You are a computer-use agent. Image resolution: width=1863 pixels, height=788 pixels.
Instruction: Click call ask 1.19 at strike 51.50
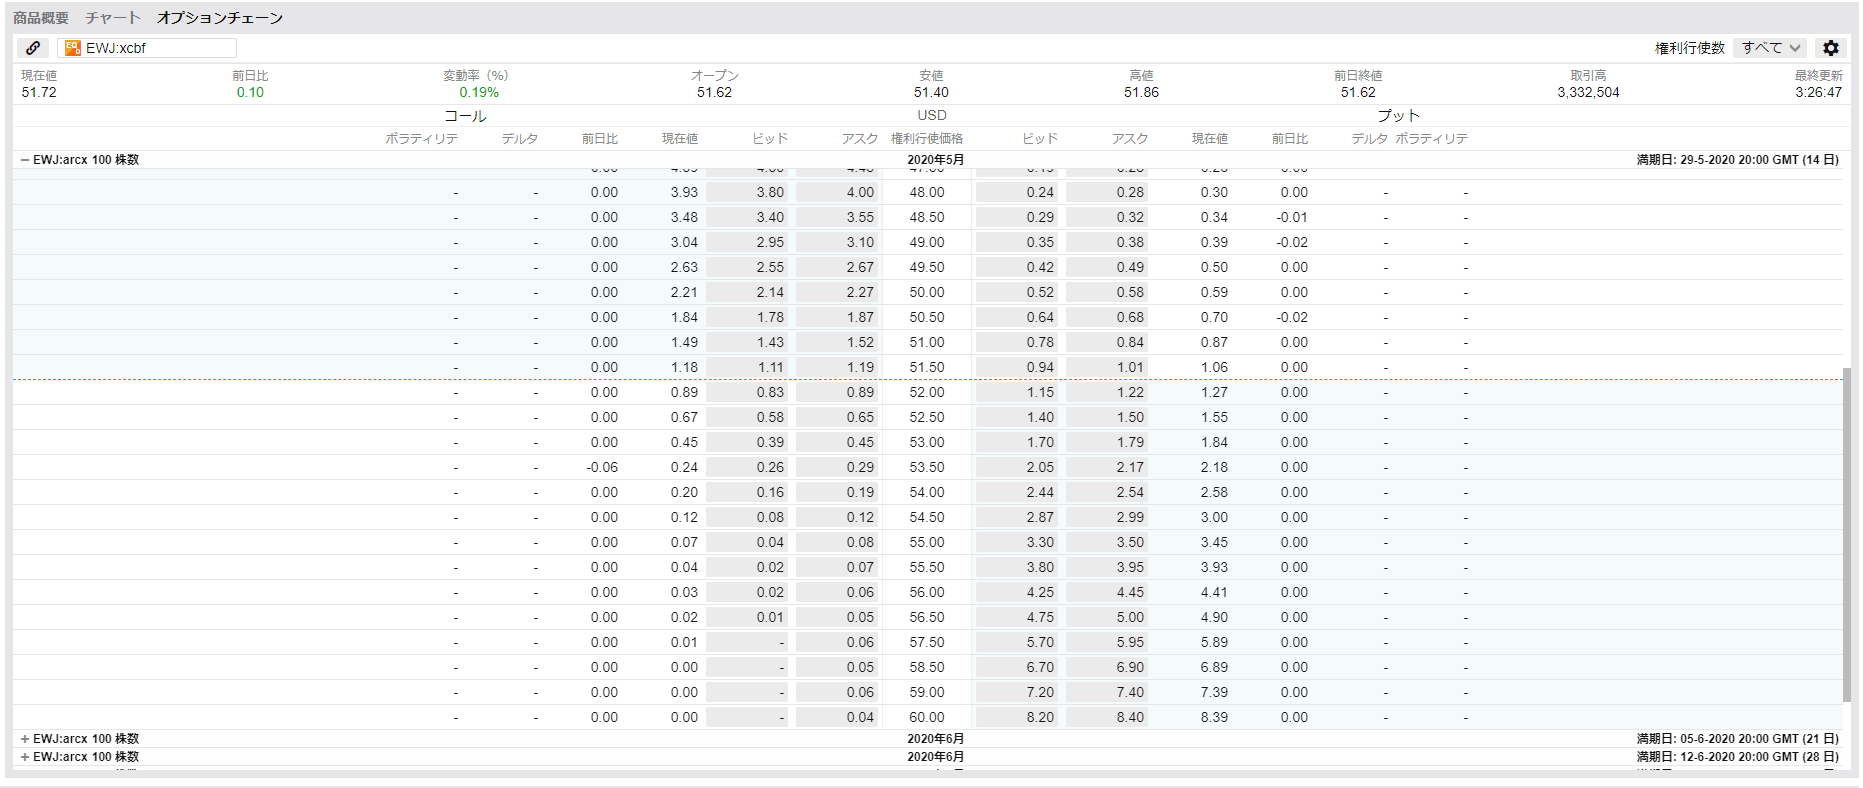pos(837,368)
